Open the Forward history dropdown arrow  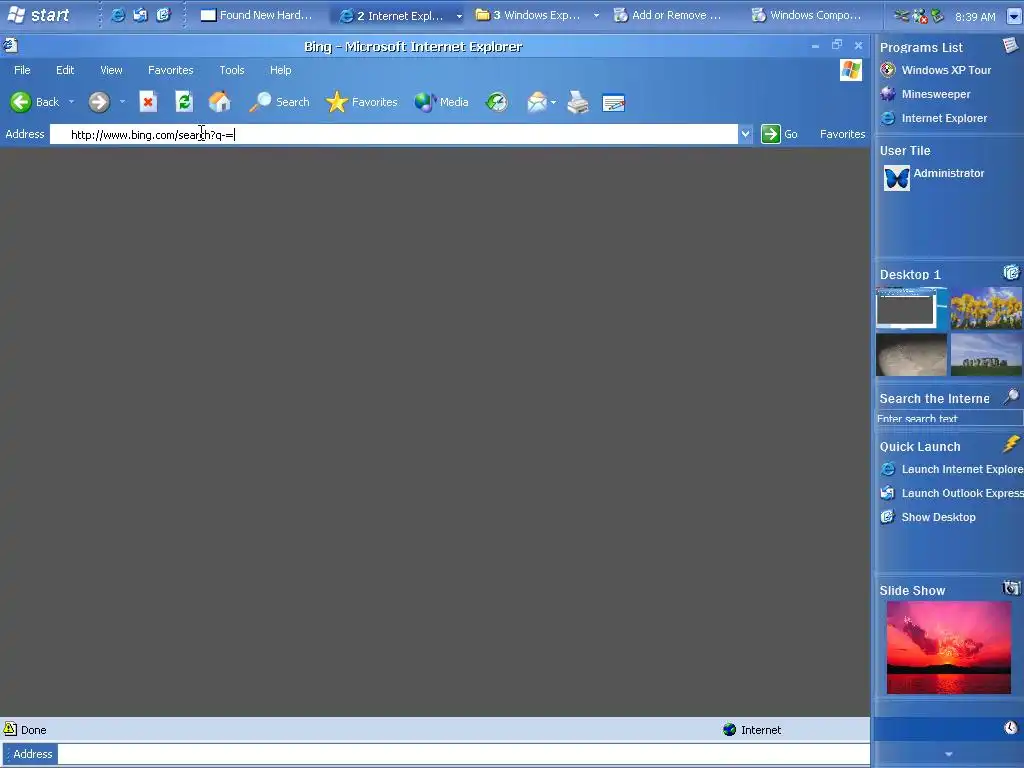(122, 102)
